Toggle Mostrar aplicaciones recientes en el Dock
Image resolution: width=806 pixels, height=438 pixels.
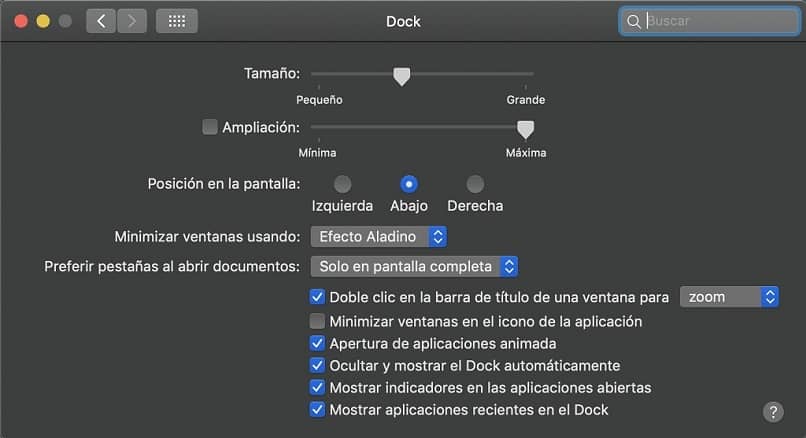click(318, 410)
